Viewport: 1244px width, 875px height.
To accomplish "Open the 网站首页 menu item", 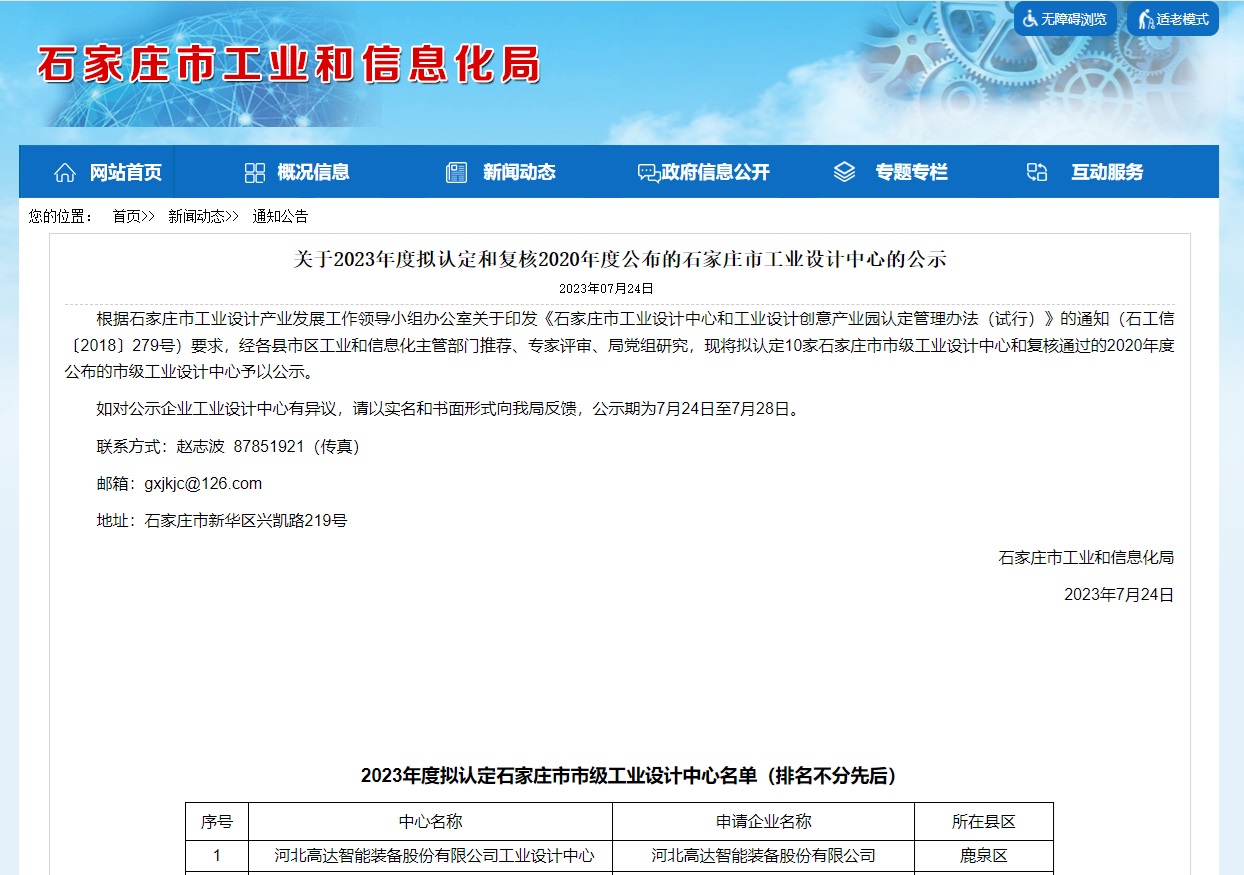I will (x=125, y=173).
